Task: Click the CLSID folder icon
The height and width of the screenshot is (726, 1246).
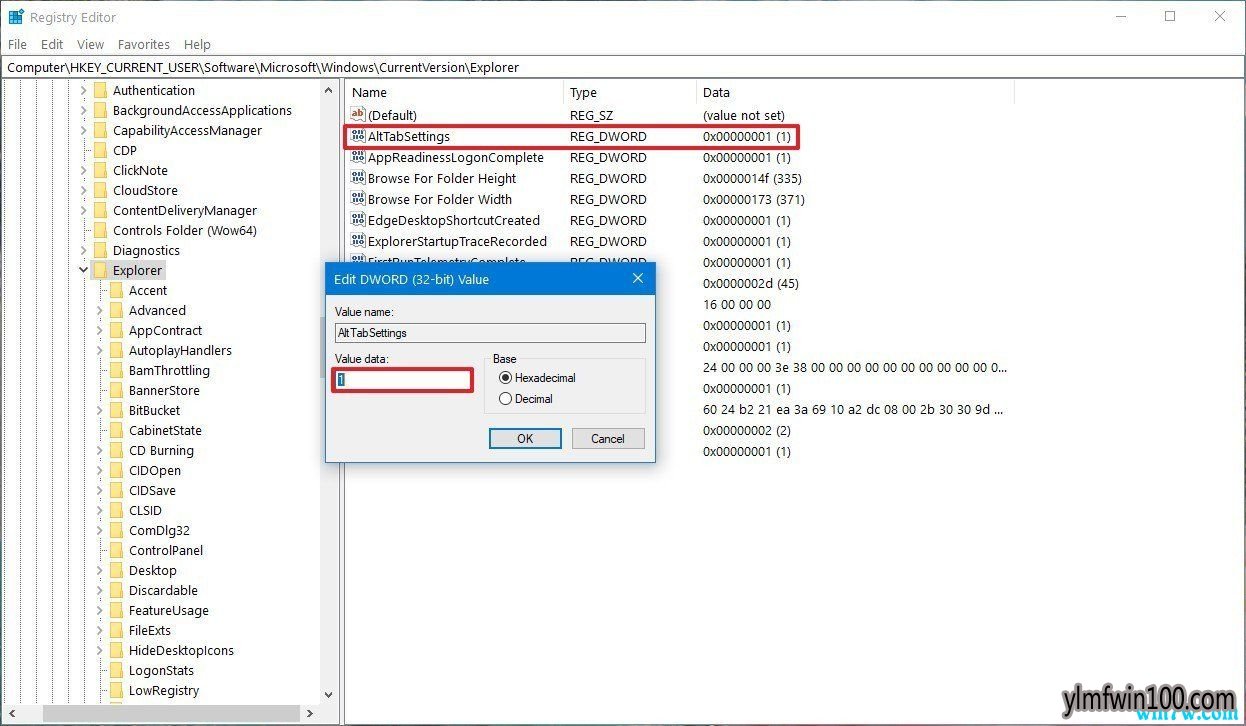Action: 116,510
